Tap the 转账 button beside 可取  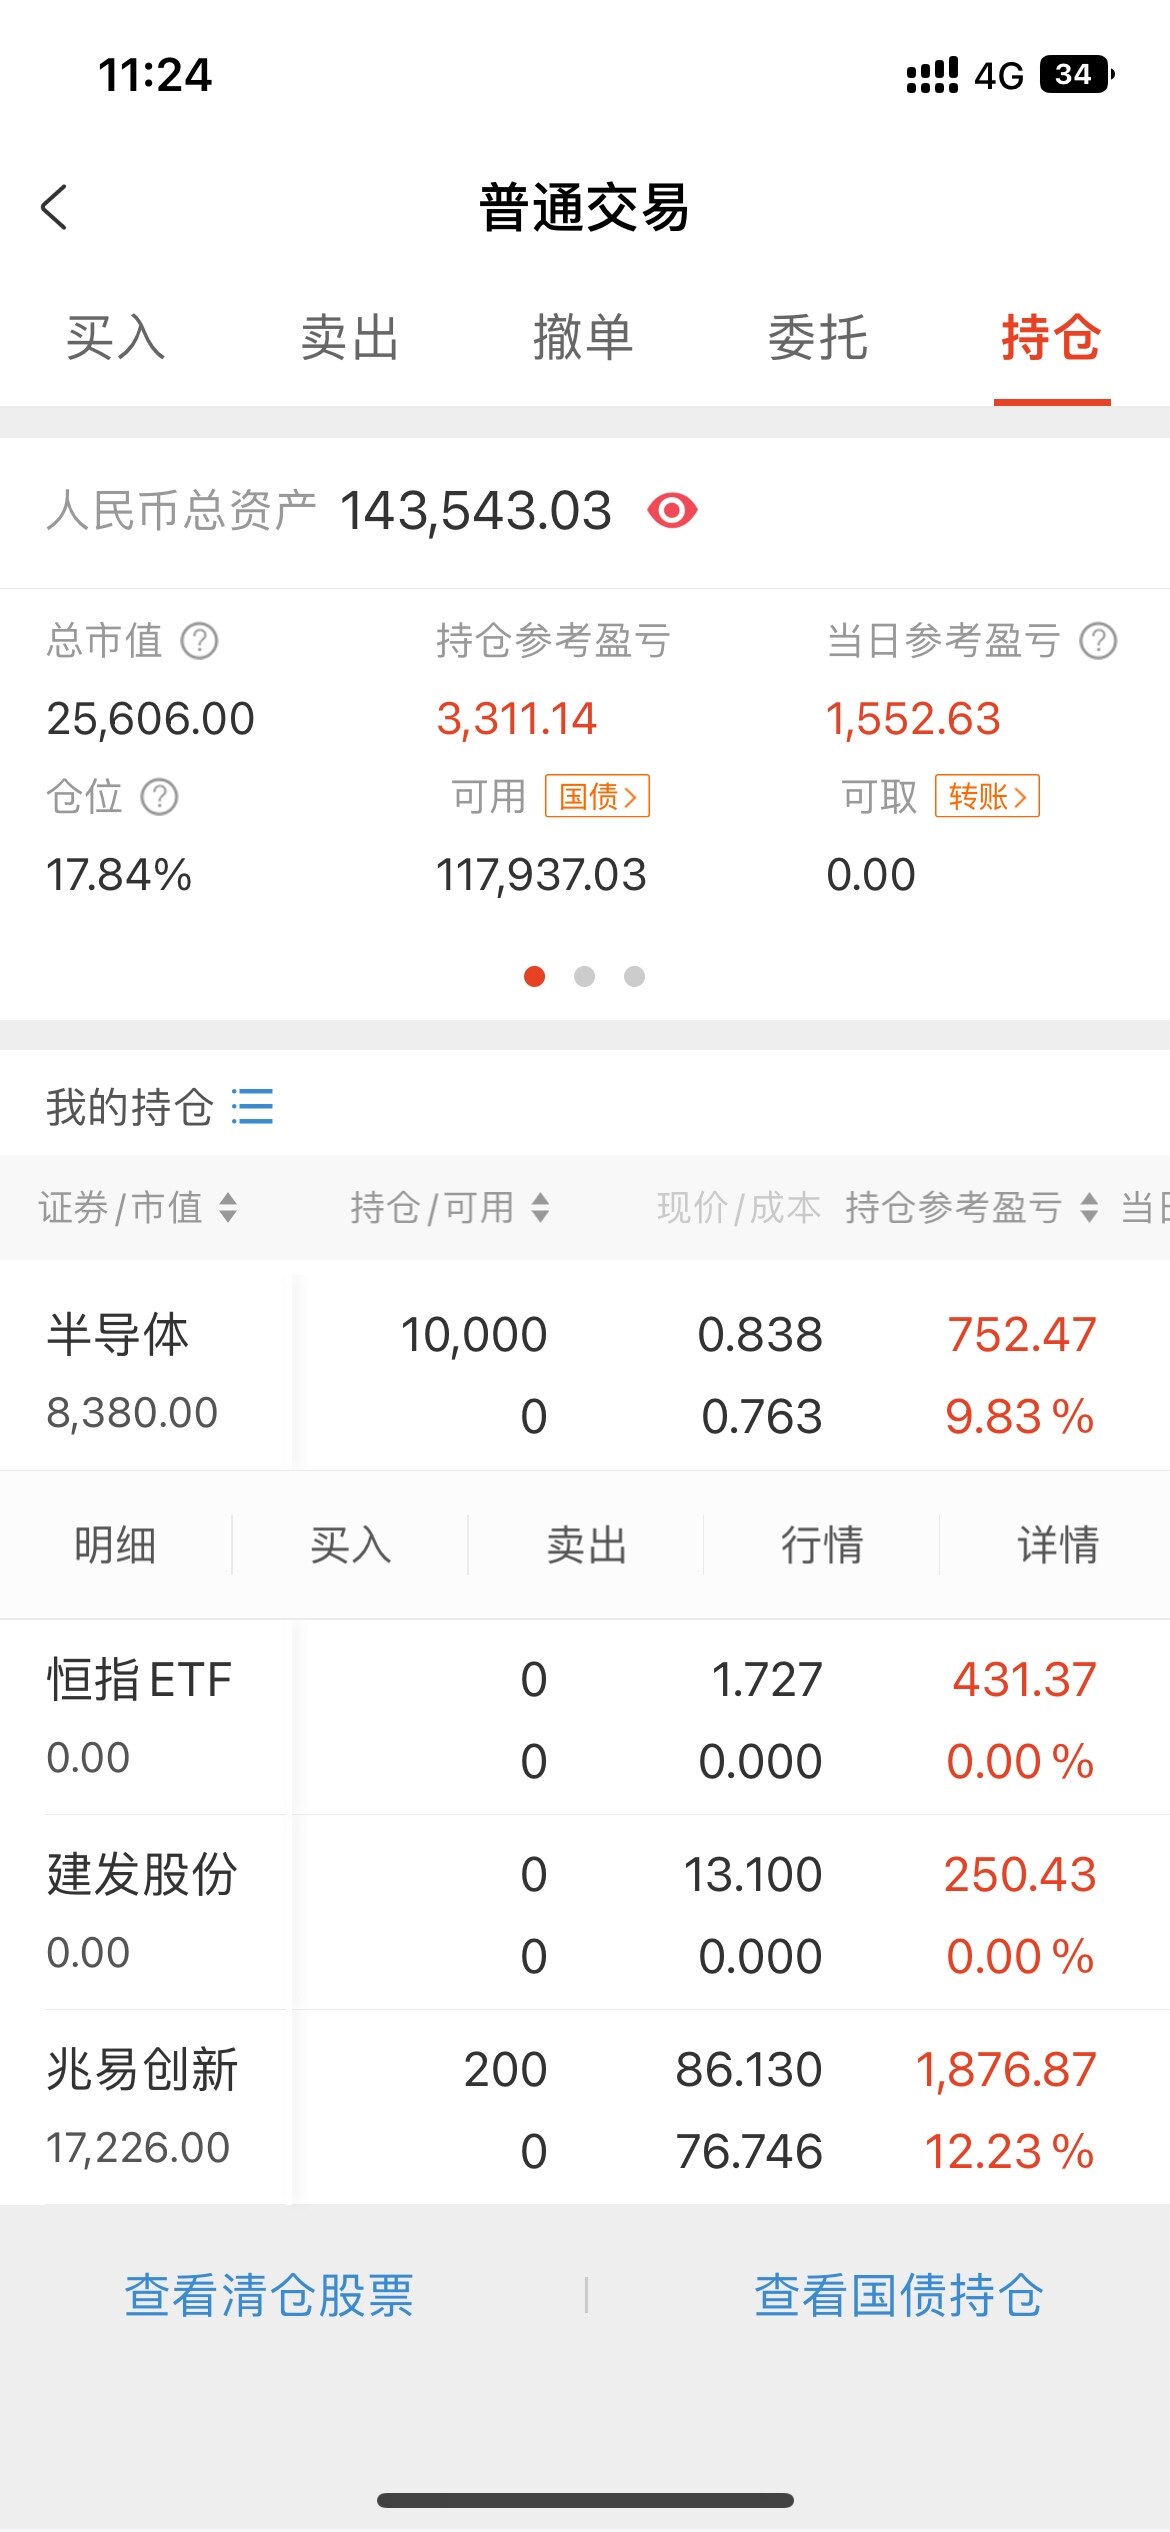point(987,796)
